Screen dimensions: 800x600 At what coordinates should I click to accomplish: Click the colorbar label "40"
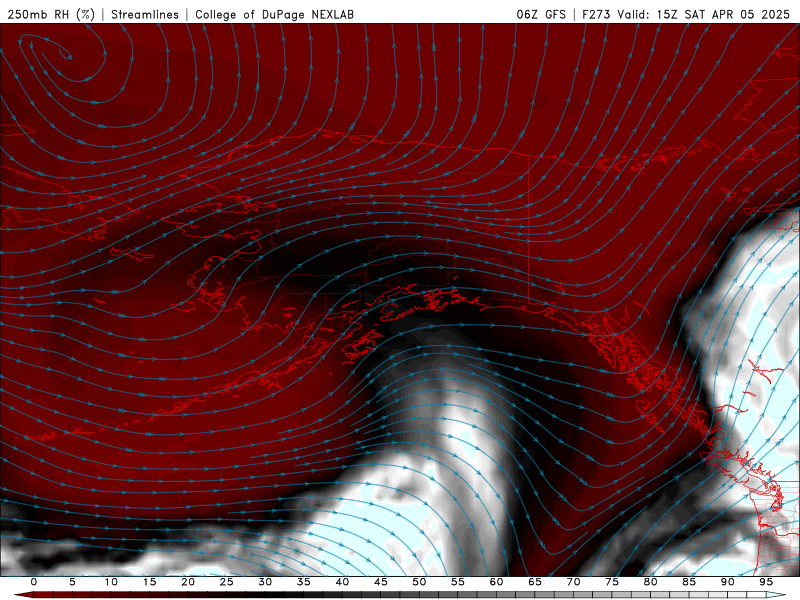(x=342, y=582)
